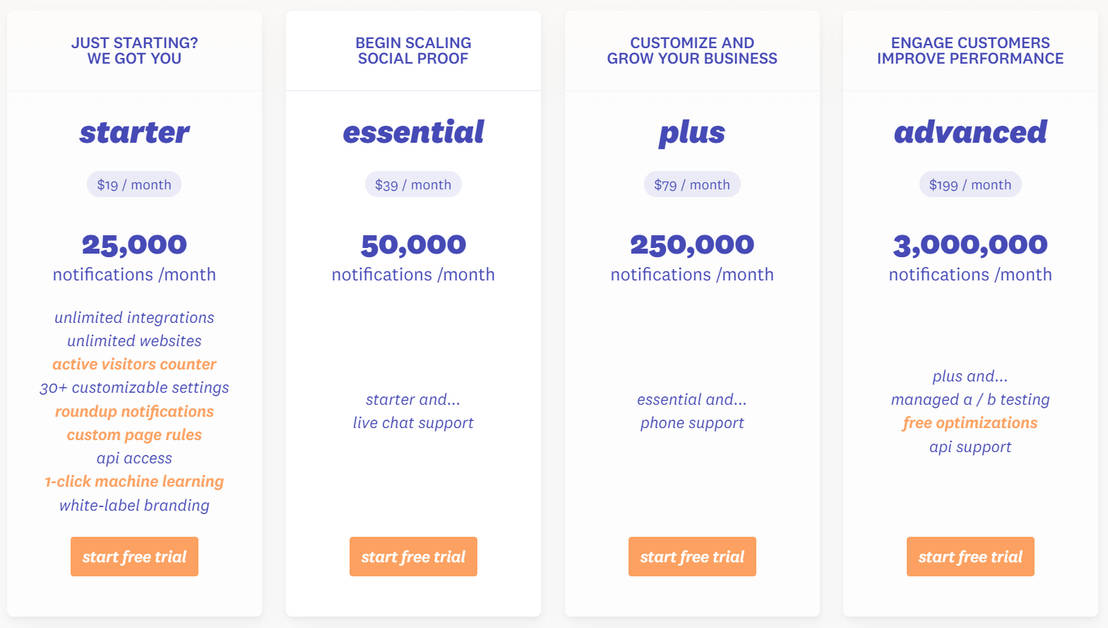Select the "starter" plan title

[134, 132]
